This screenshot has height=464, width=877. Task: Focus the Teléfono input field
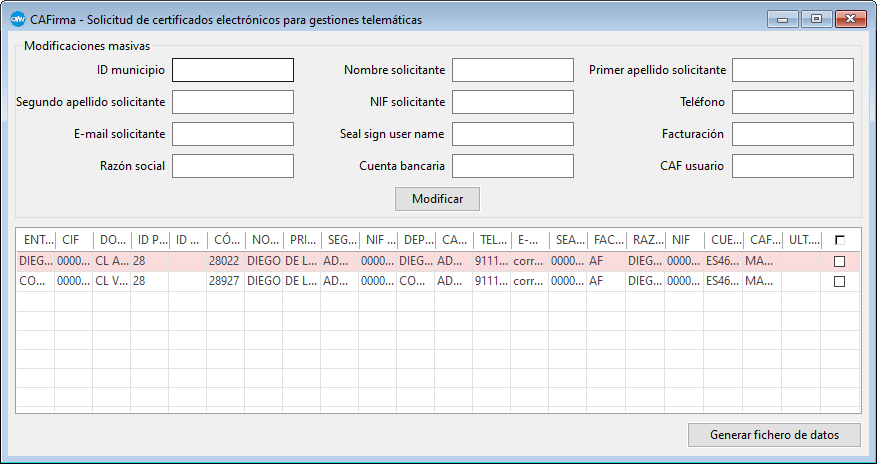coord(792,102)
